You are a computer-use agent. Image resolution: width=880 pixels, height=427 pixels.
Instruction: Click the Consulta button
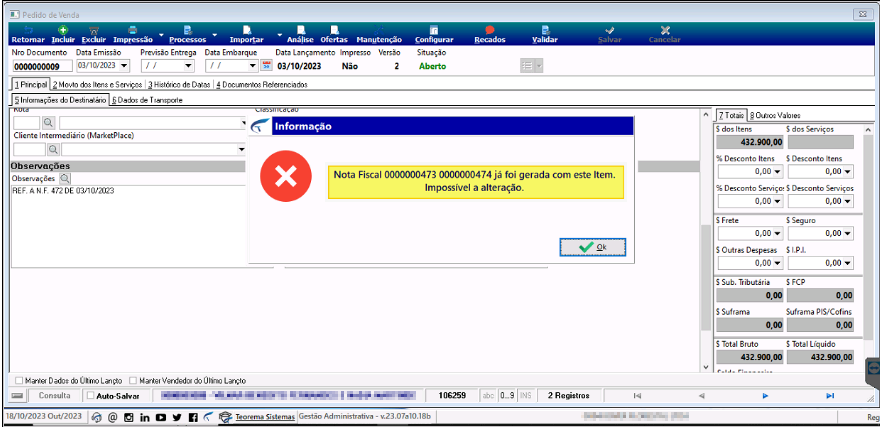[54, 396]
